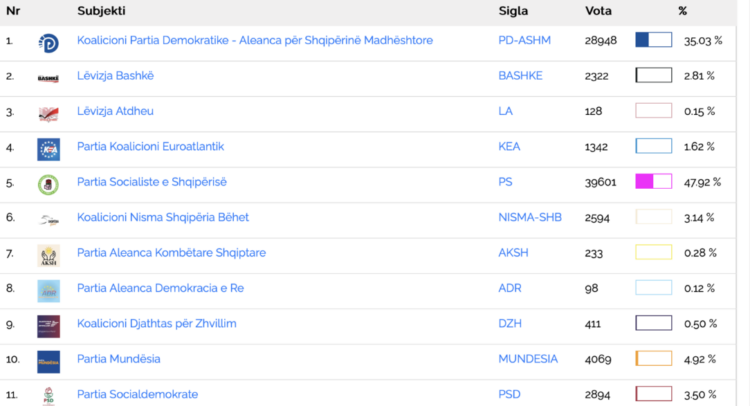
Task: Click the Djathtas për Zhvillim logo
Action: (48, 326)
